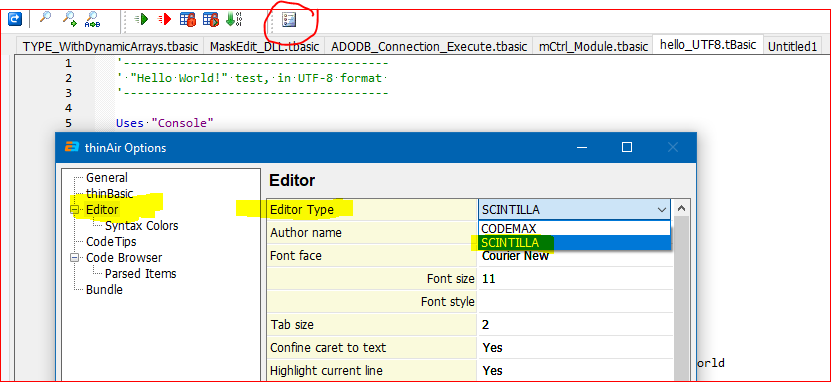
Task: Click the red play debug icon
Action: [164, 20]
